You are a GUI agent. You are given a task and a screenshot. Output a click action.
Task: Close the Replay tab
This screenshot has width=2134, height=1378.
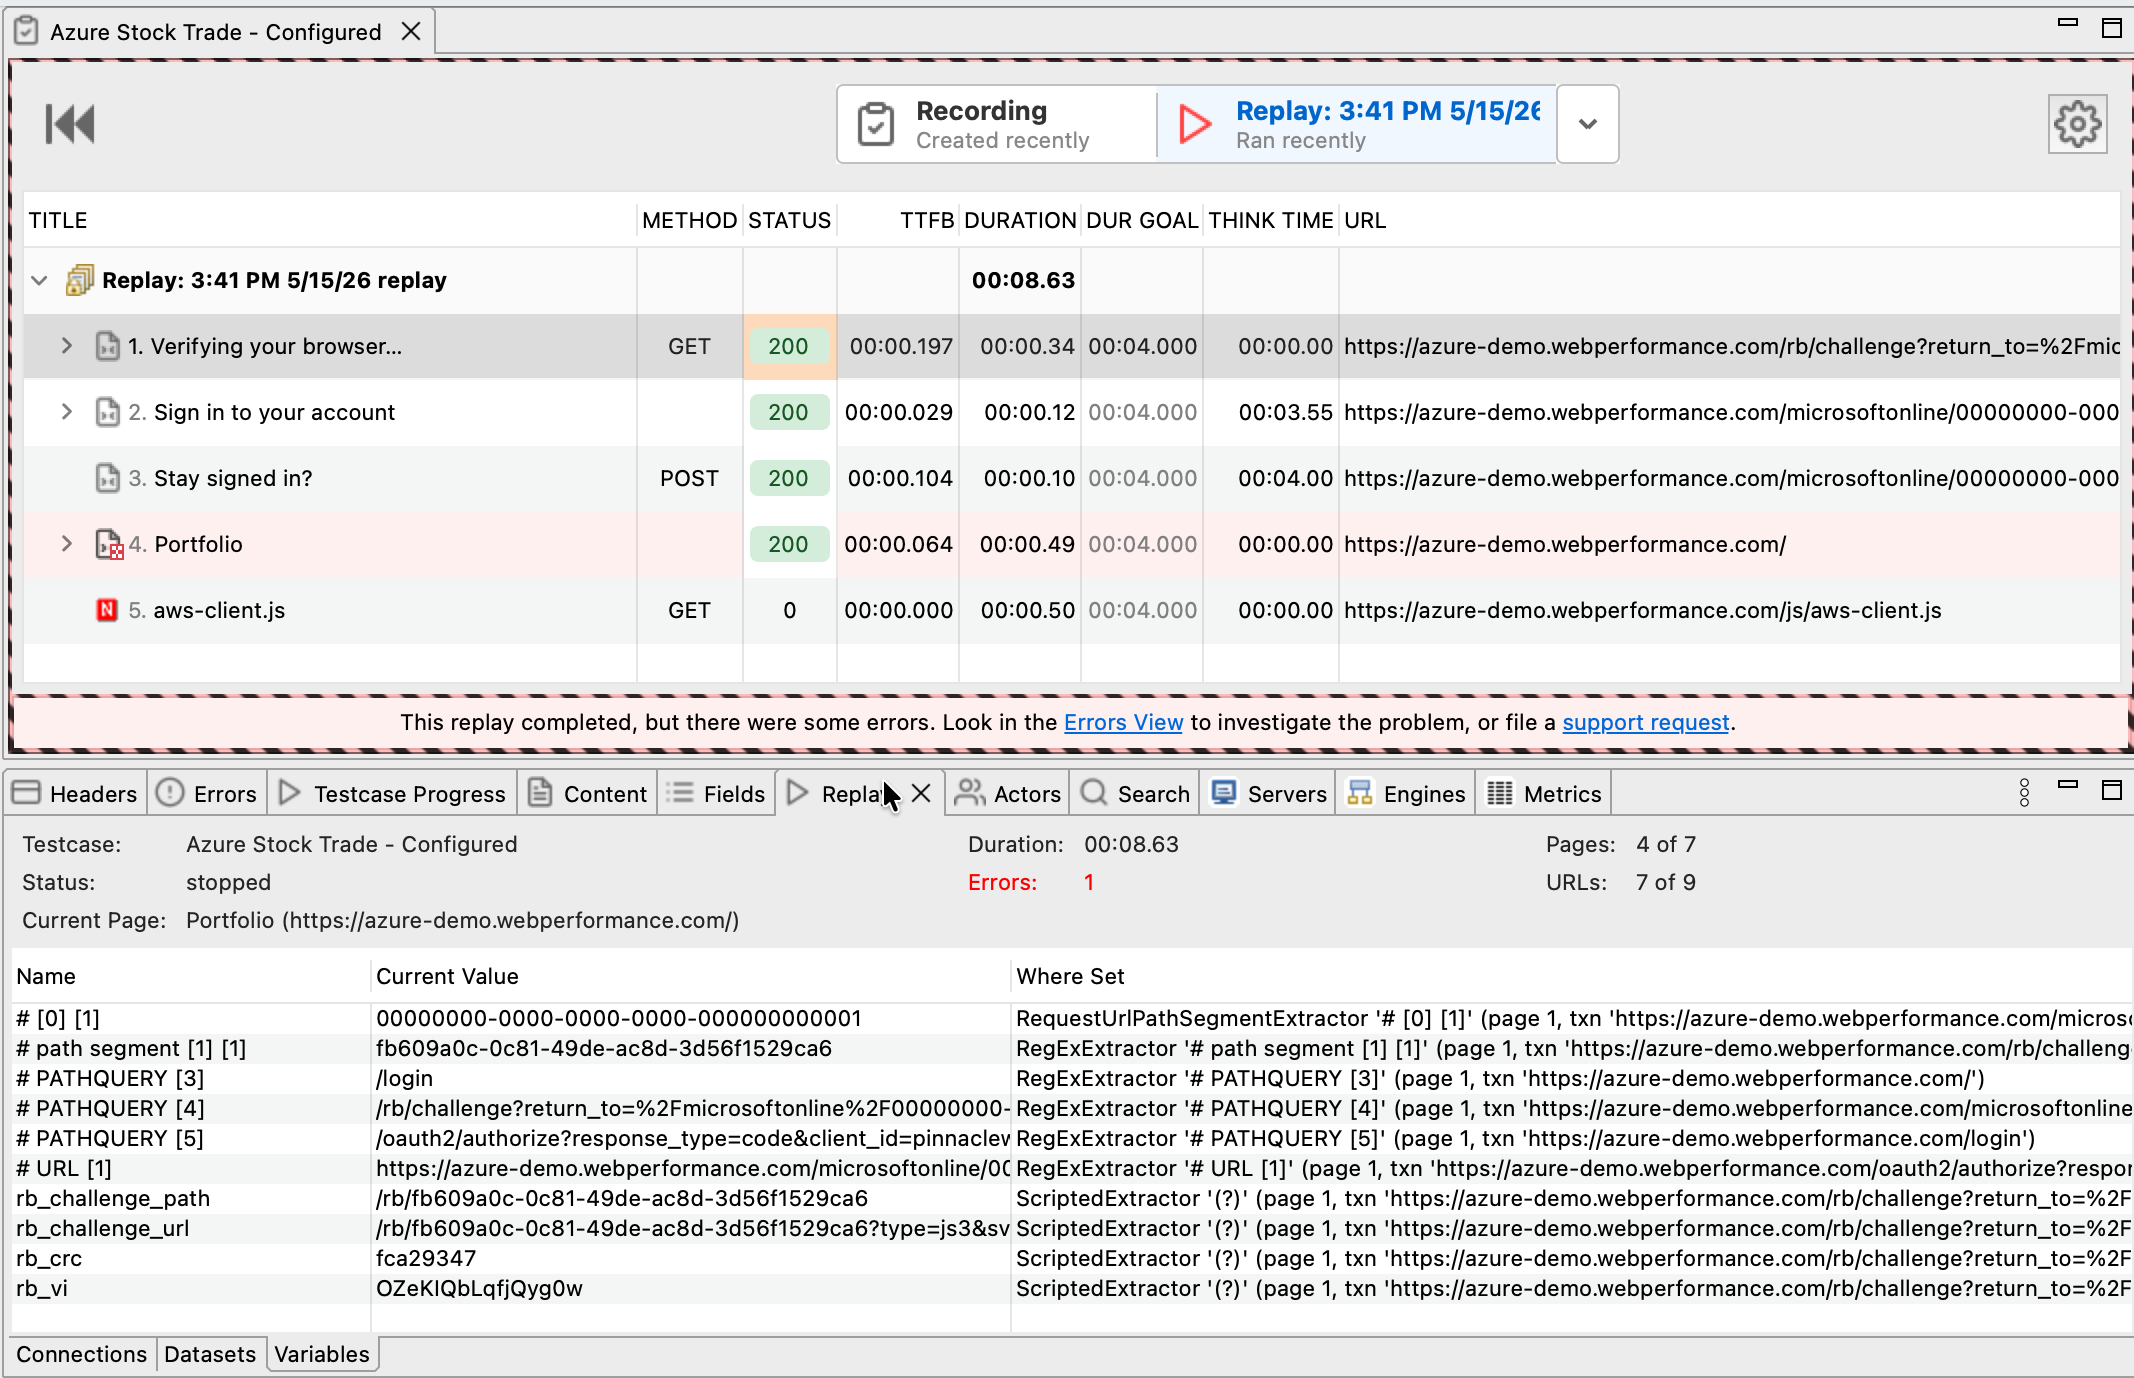tap(922, 793)
